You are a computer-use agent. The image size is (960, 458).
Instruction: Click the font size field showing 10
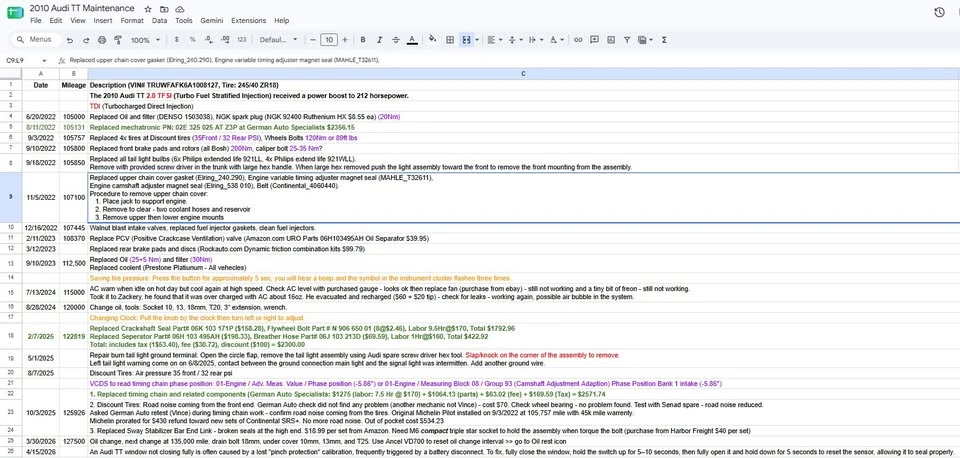(x=329, y=40)
